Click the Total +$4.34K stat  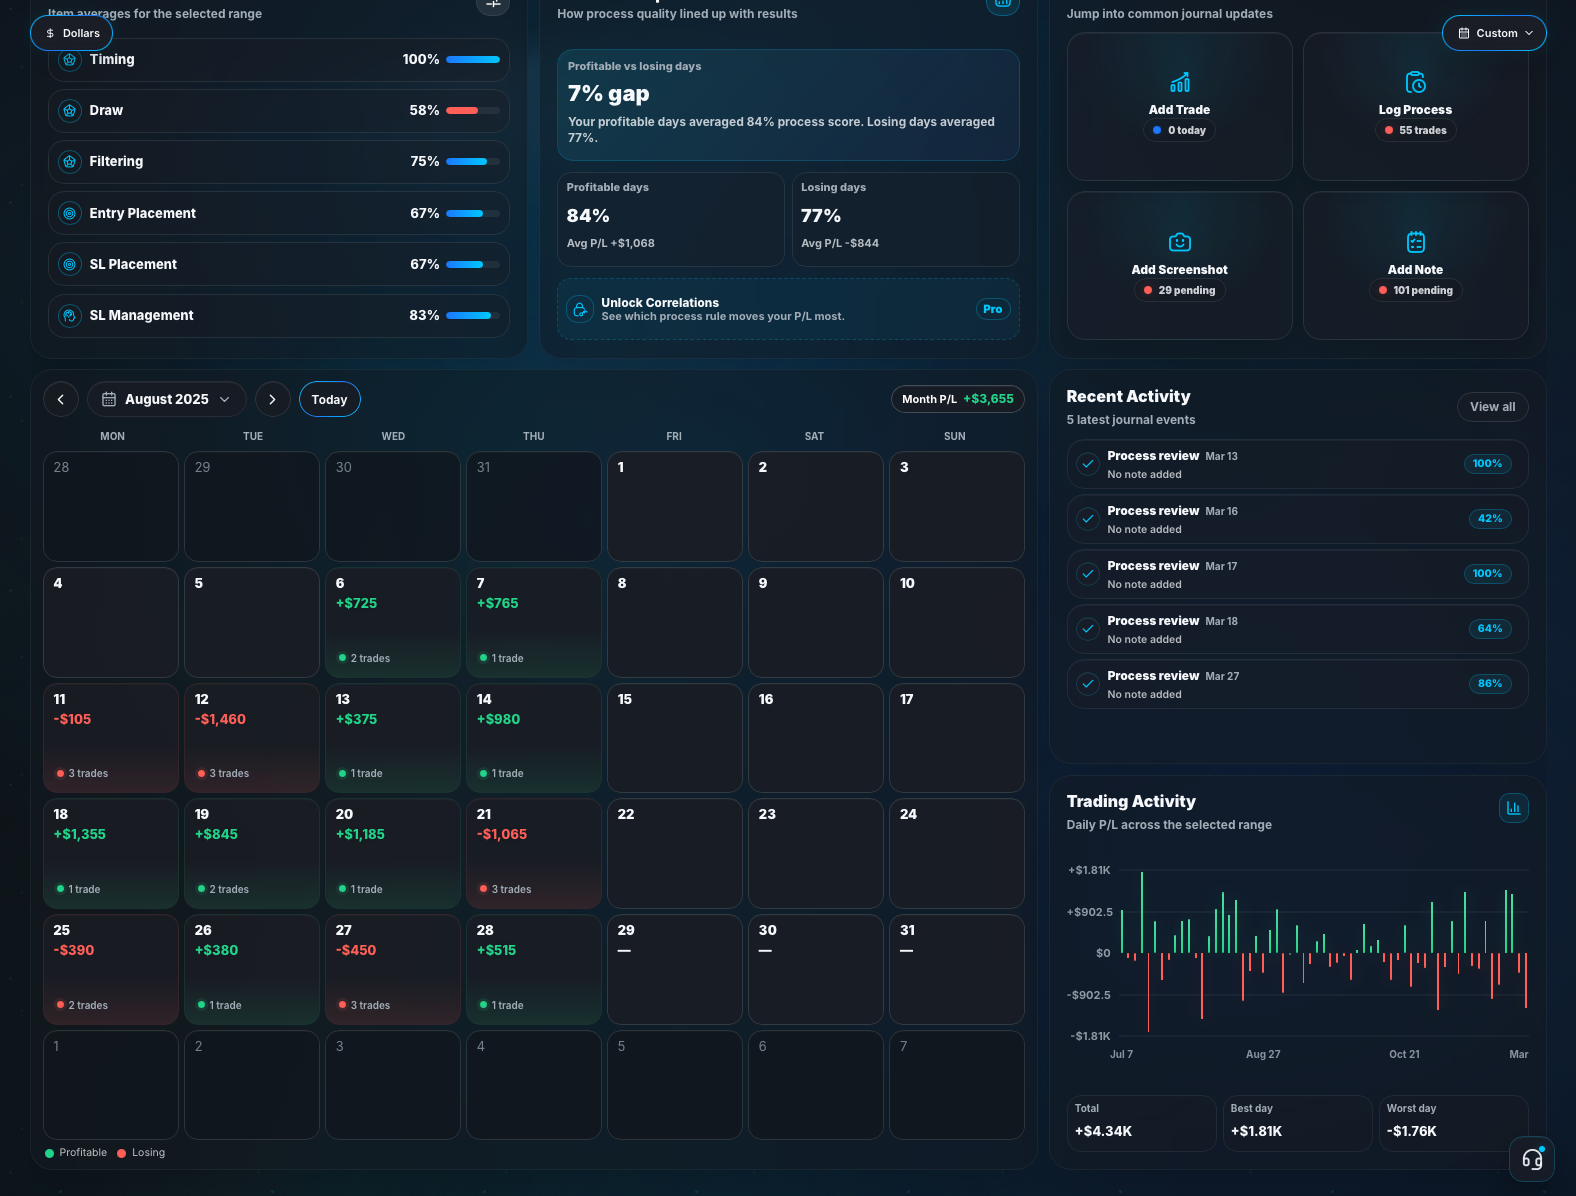[1141, 1123]
